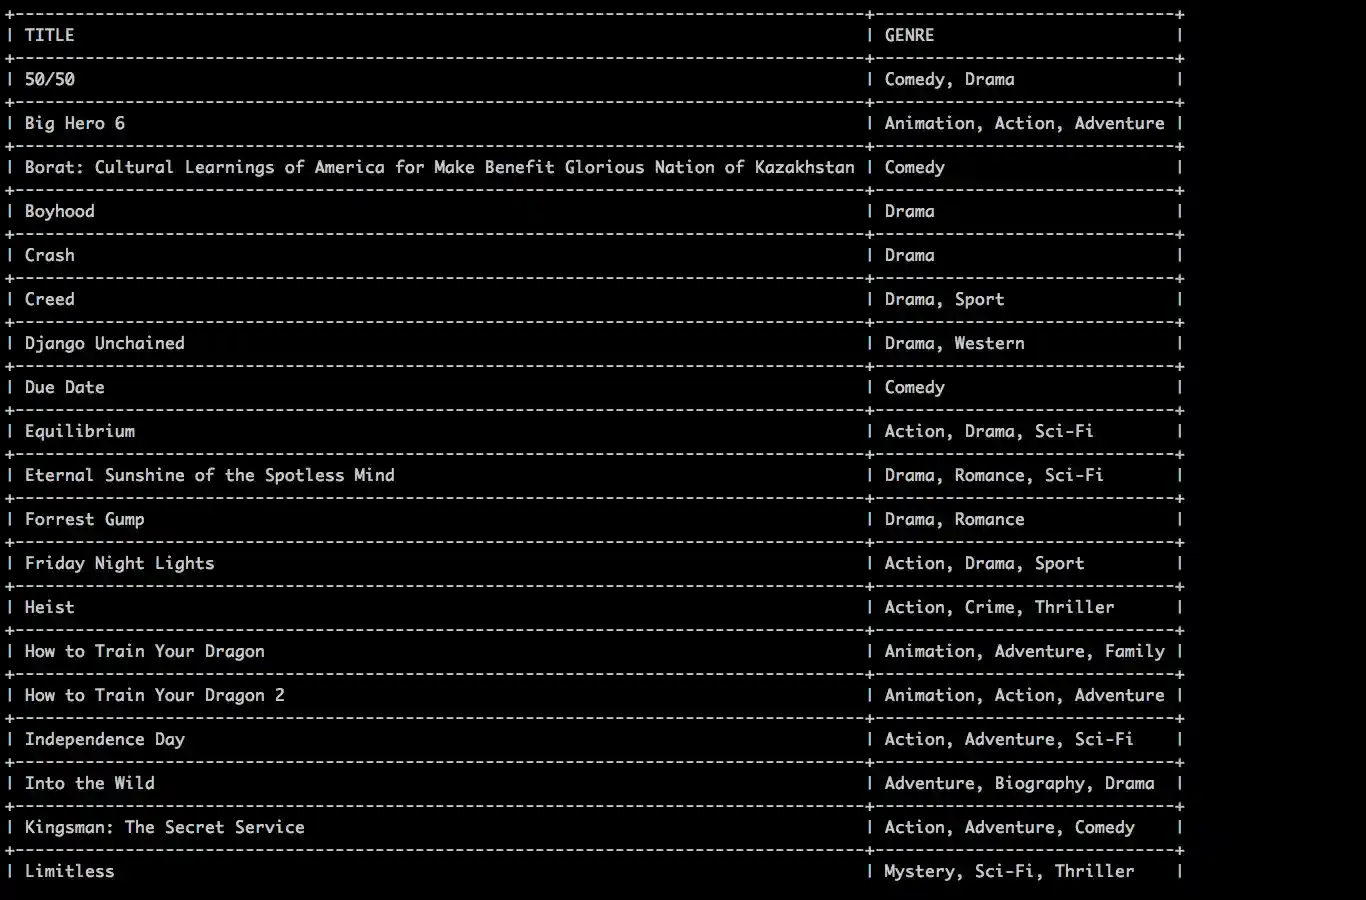Image resolution: width=1366 pixels, height=900 pixels.
Task: Select the genre 'Animation, Adventure, Family'
Action: pyautogui.click(x=1024, y=651)
